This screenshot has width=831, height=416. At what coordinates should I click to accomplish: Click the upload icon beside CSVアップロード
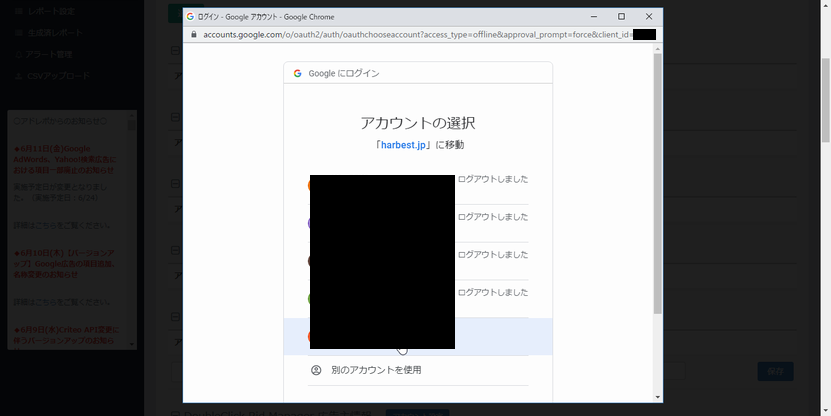point(19,76)
